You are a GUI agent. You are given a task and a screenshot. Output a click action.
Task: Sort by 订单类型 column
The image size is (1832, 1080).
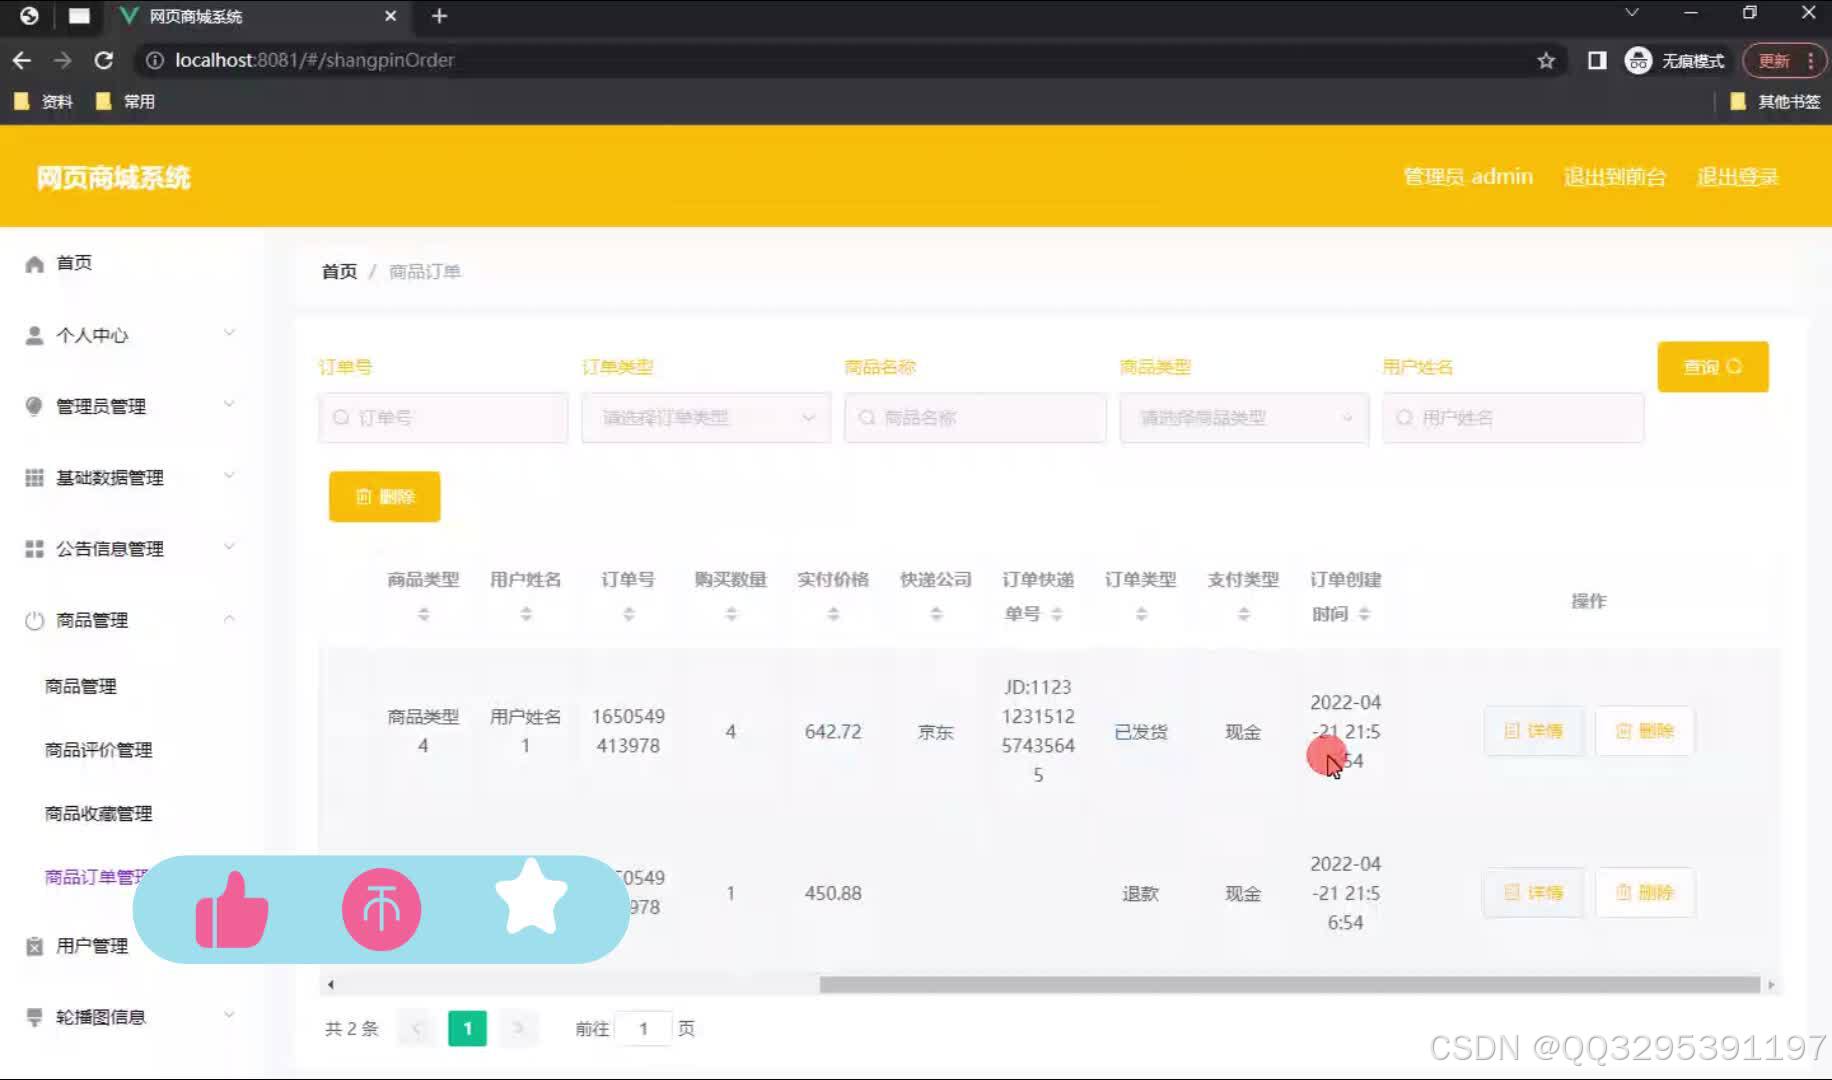1141,614
